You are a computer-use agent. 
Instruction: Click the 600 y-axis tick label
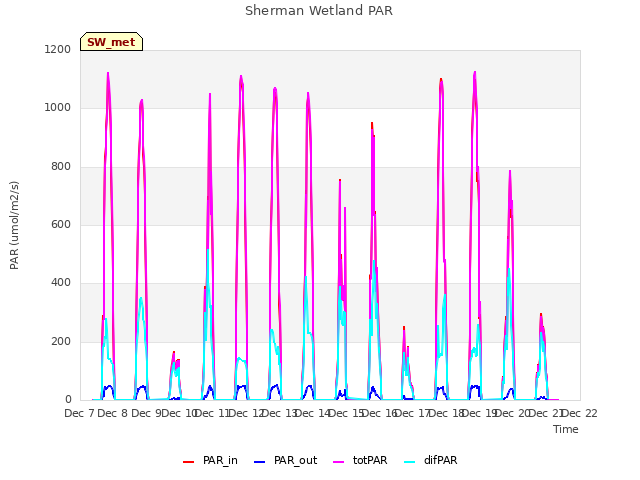coord(61,224)
